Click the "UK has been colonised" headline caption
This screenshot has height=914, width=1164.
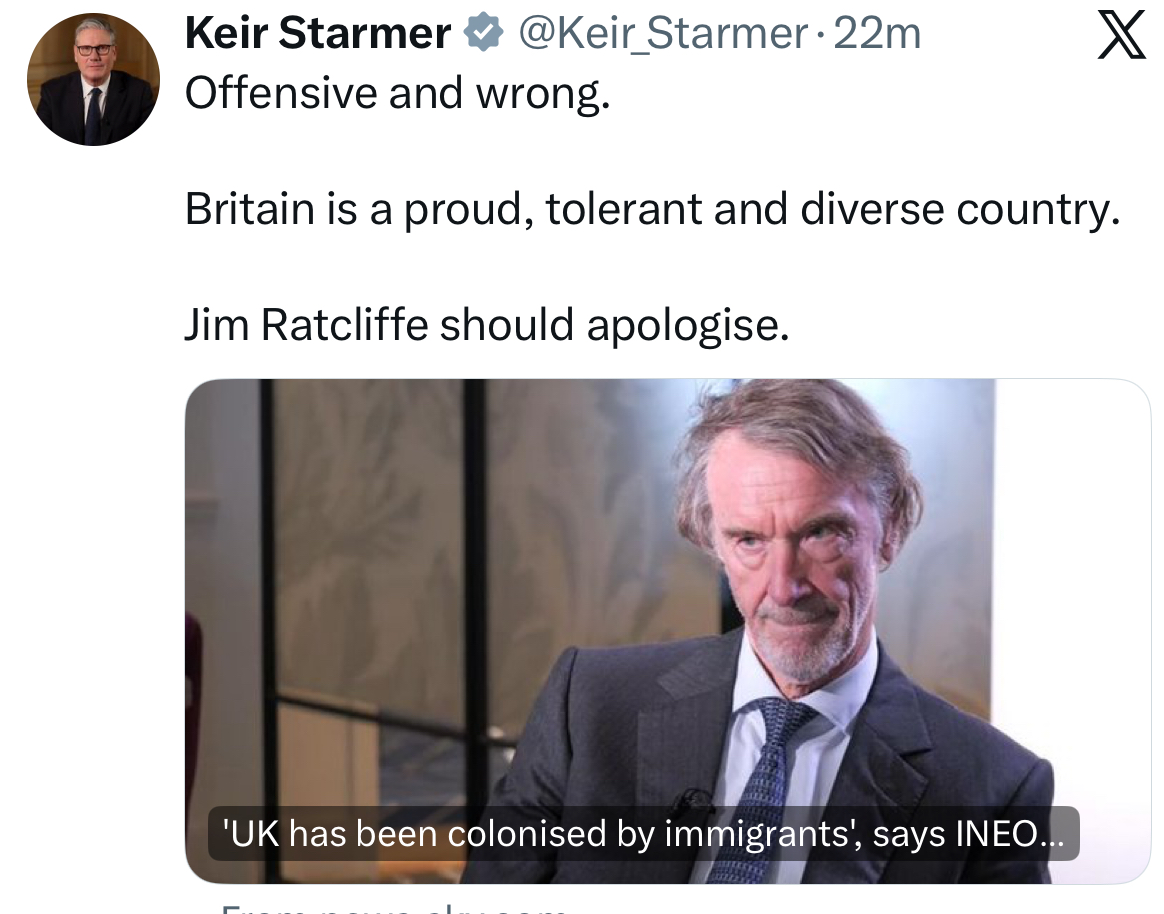[643, 834]
